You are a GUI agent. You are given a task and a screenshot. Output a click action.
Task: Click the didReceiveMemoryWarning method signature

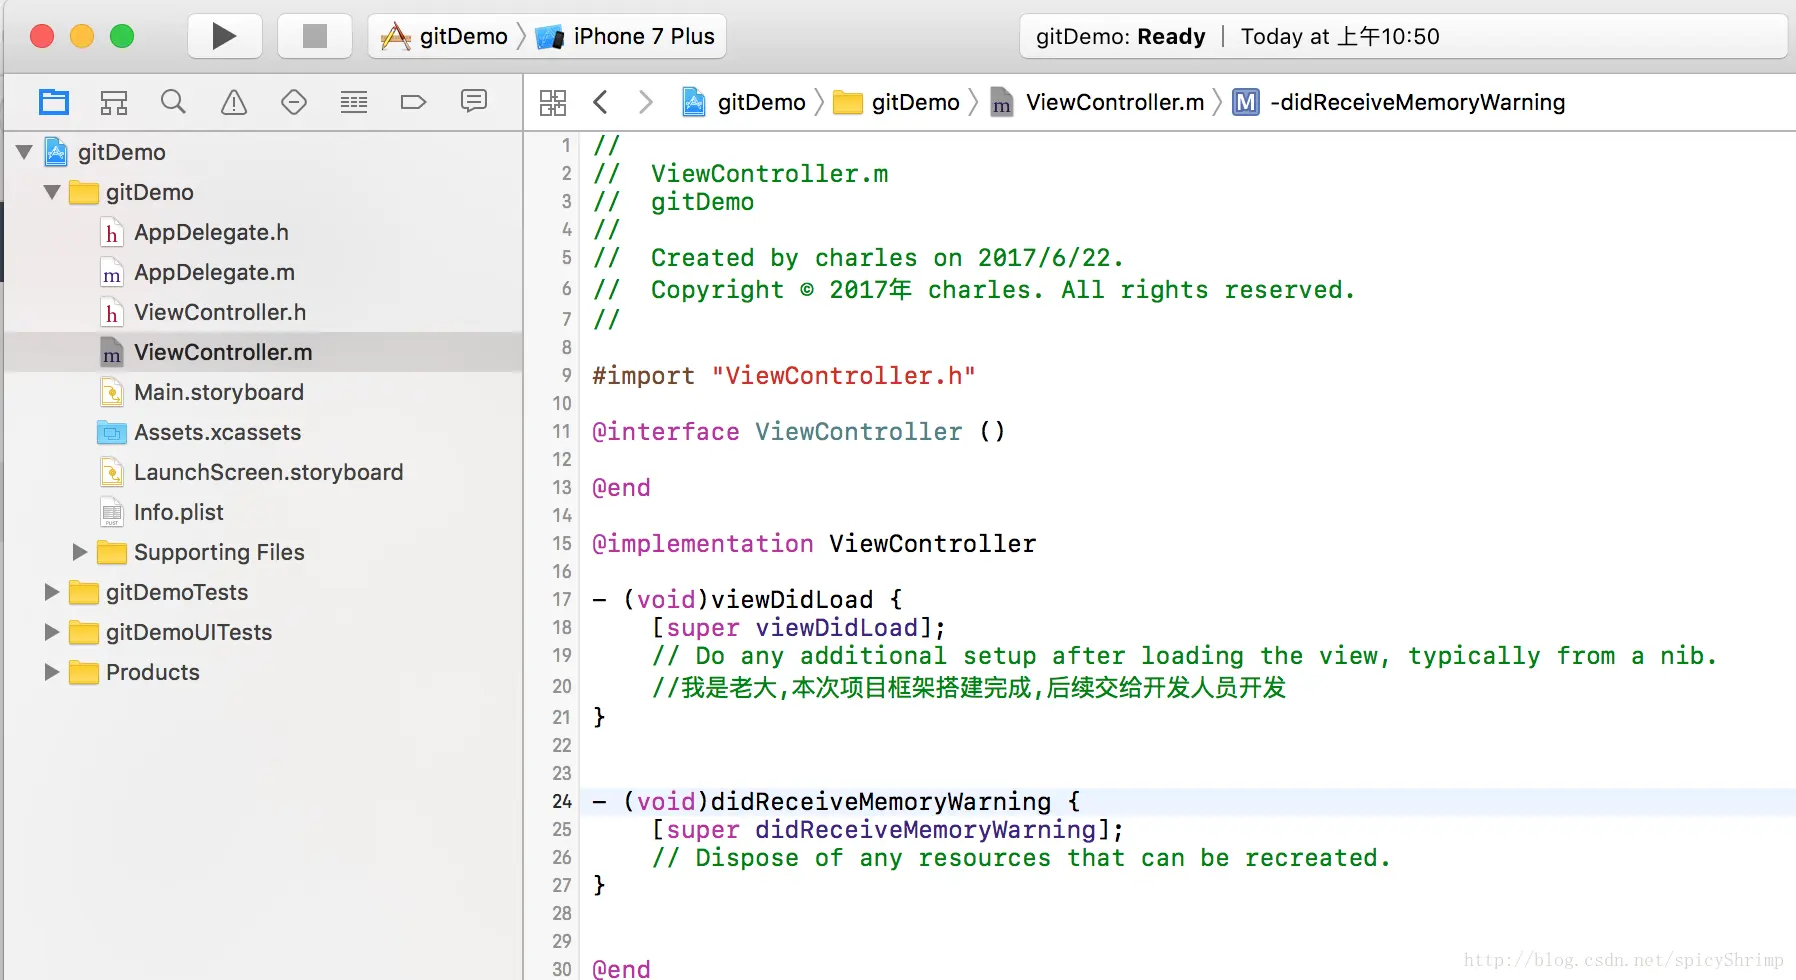pos(837,802)
